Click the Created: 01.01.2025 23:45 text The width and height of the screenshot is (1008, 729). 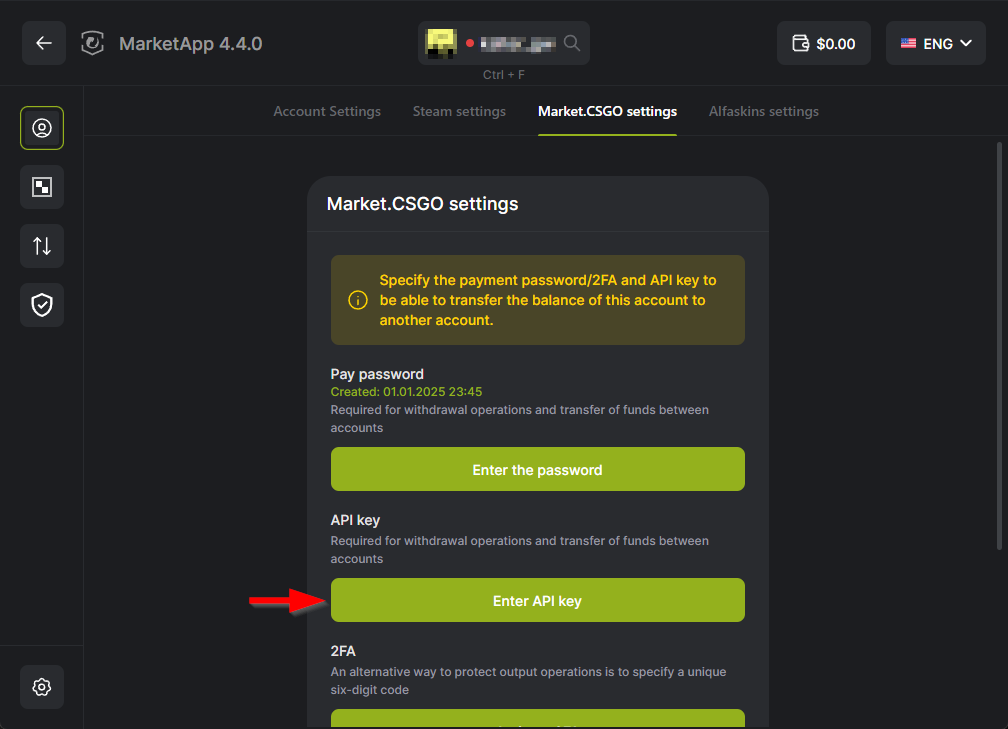pos(406,392)
